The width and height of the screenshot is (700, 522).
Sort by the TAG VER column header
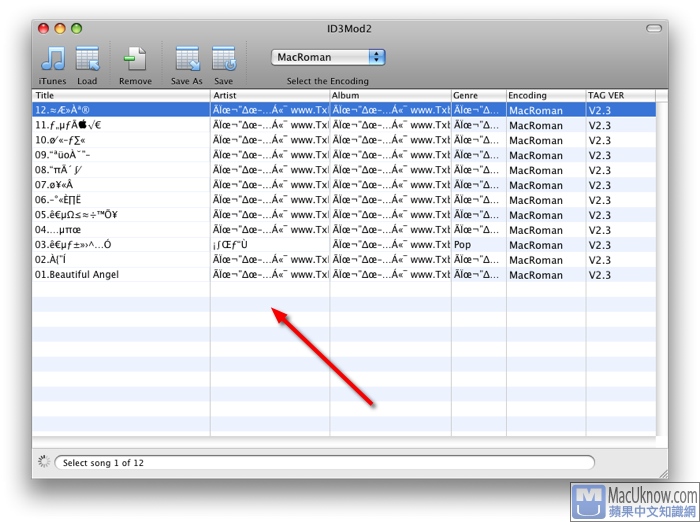[x=621, y=95]
